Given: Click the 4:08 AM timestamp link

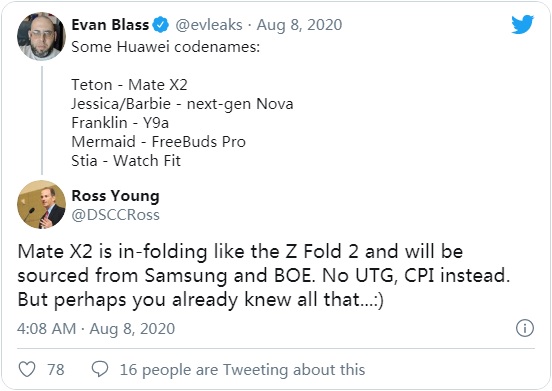Looking at the screenshot, I should (x=96, y=329).
